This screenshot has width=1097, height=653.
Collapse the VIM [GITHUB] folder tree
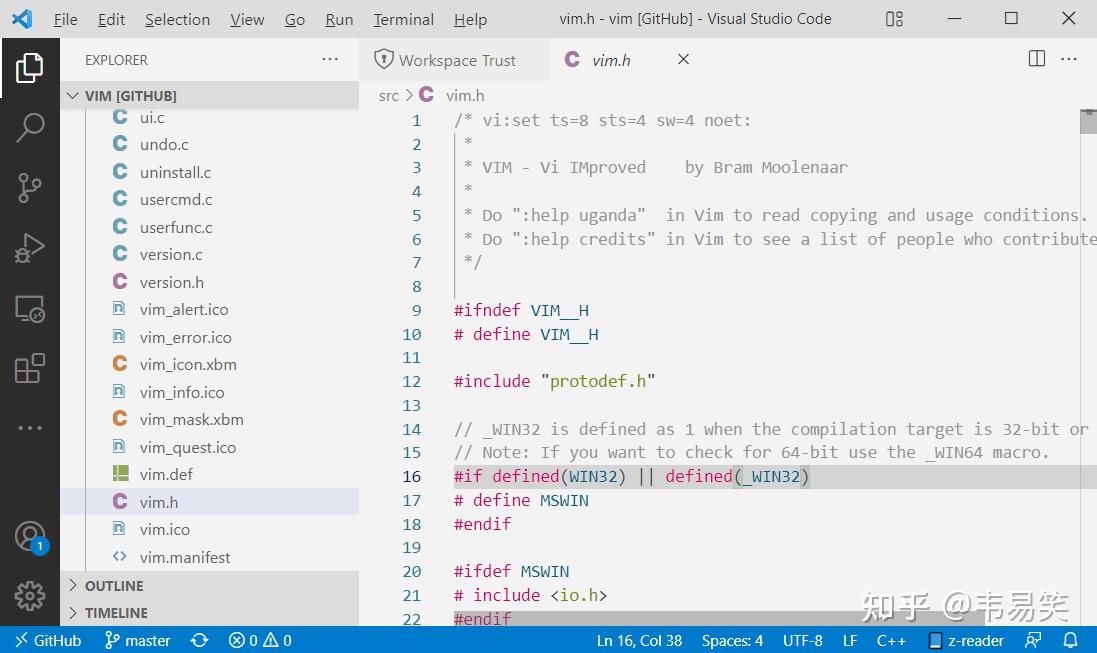[x=72, y=95]
